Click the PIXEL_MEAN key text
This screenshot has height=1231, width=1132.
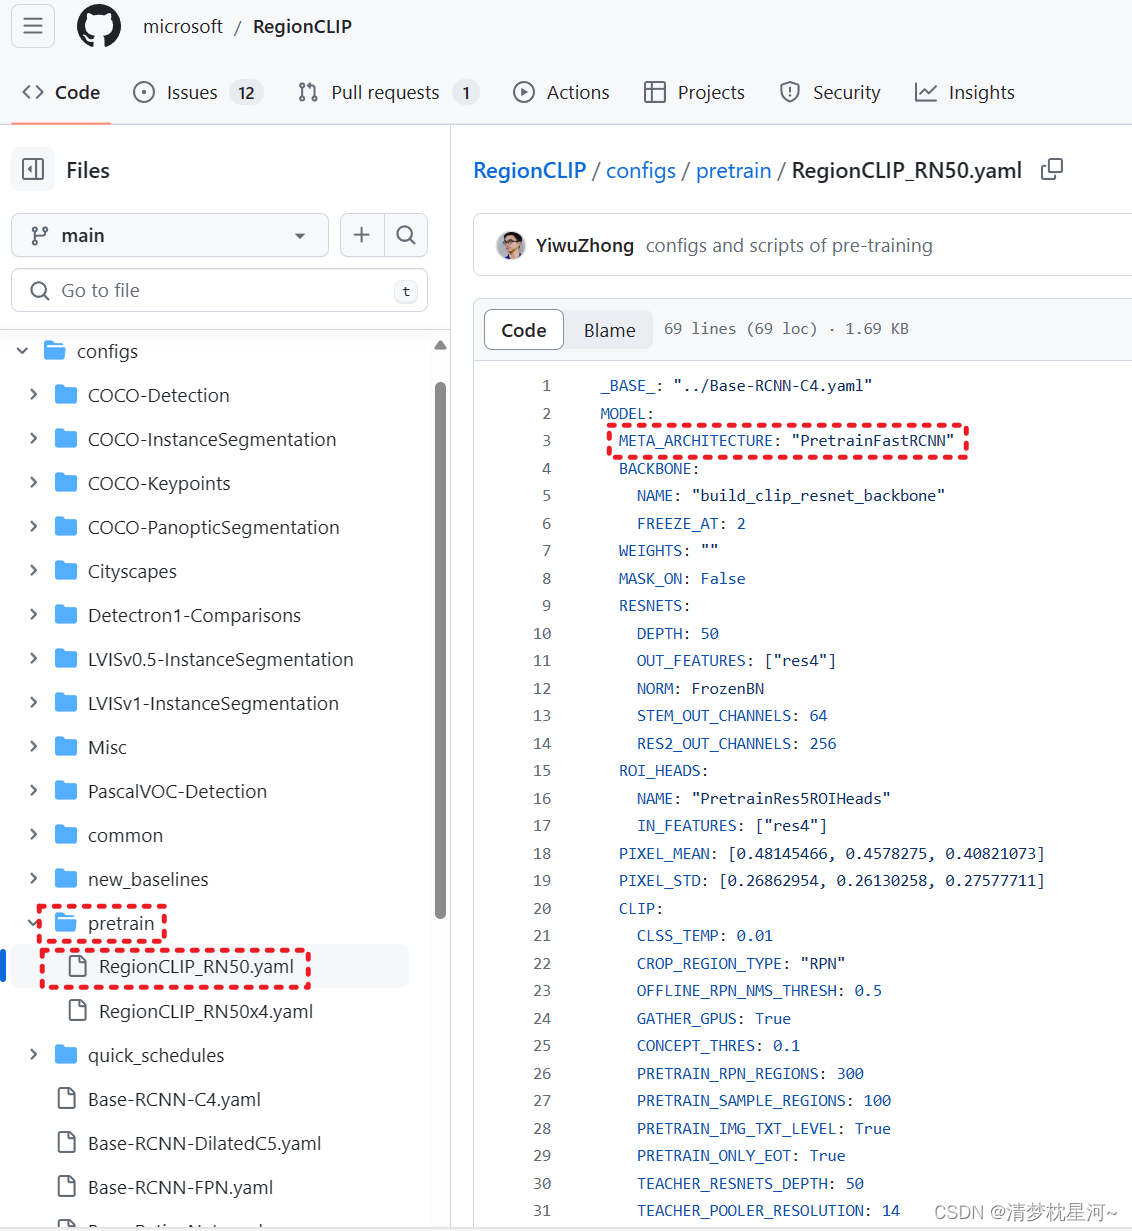click(664, 853)
